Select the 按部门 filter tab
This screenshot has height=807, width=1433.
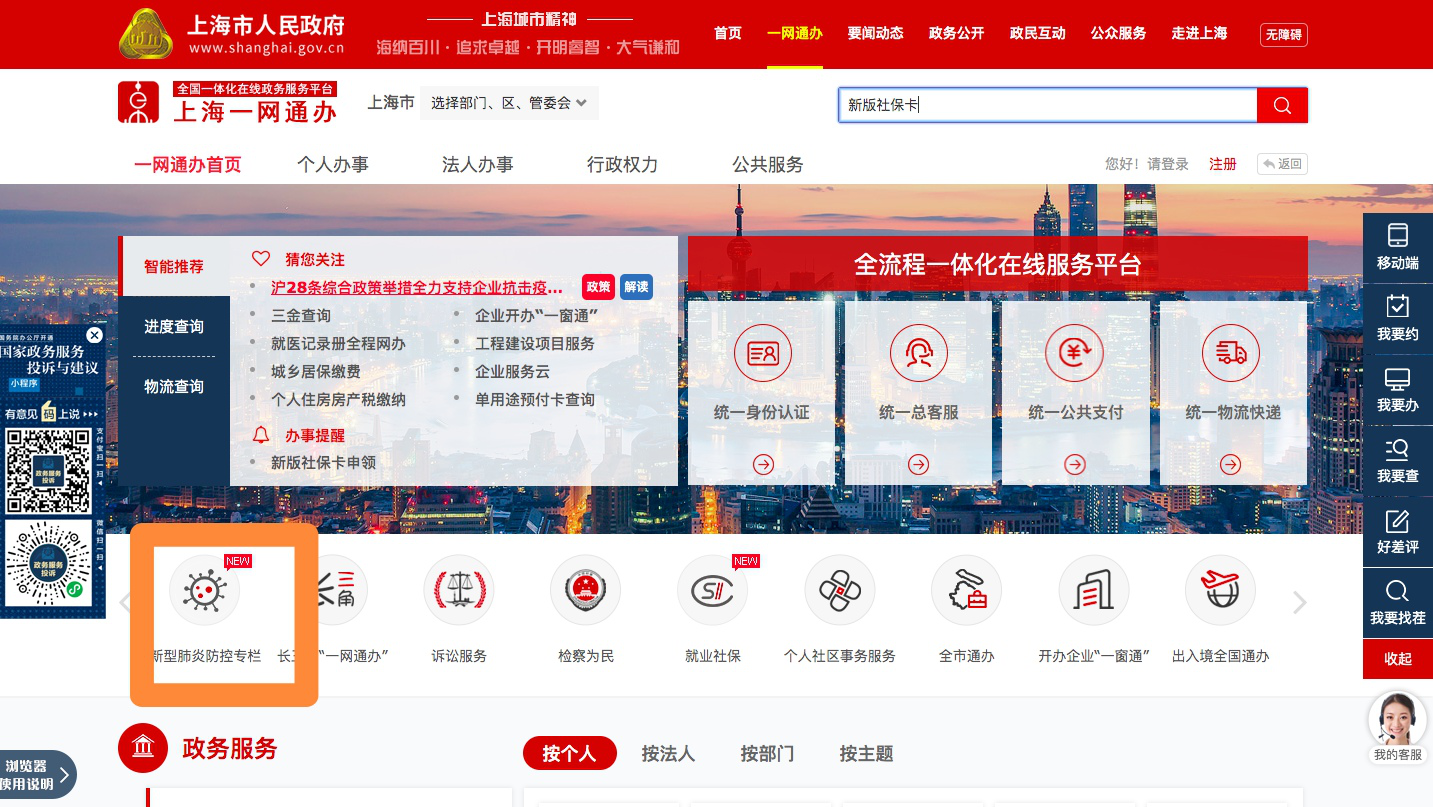click(x=767, y=754)
